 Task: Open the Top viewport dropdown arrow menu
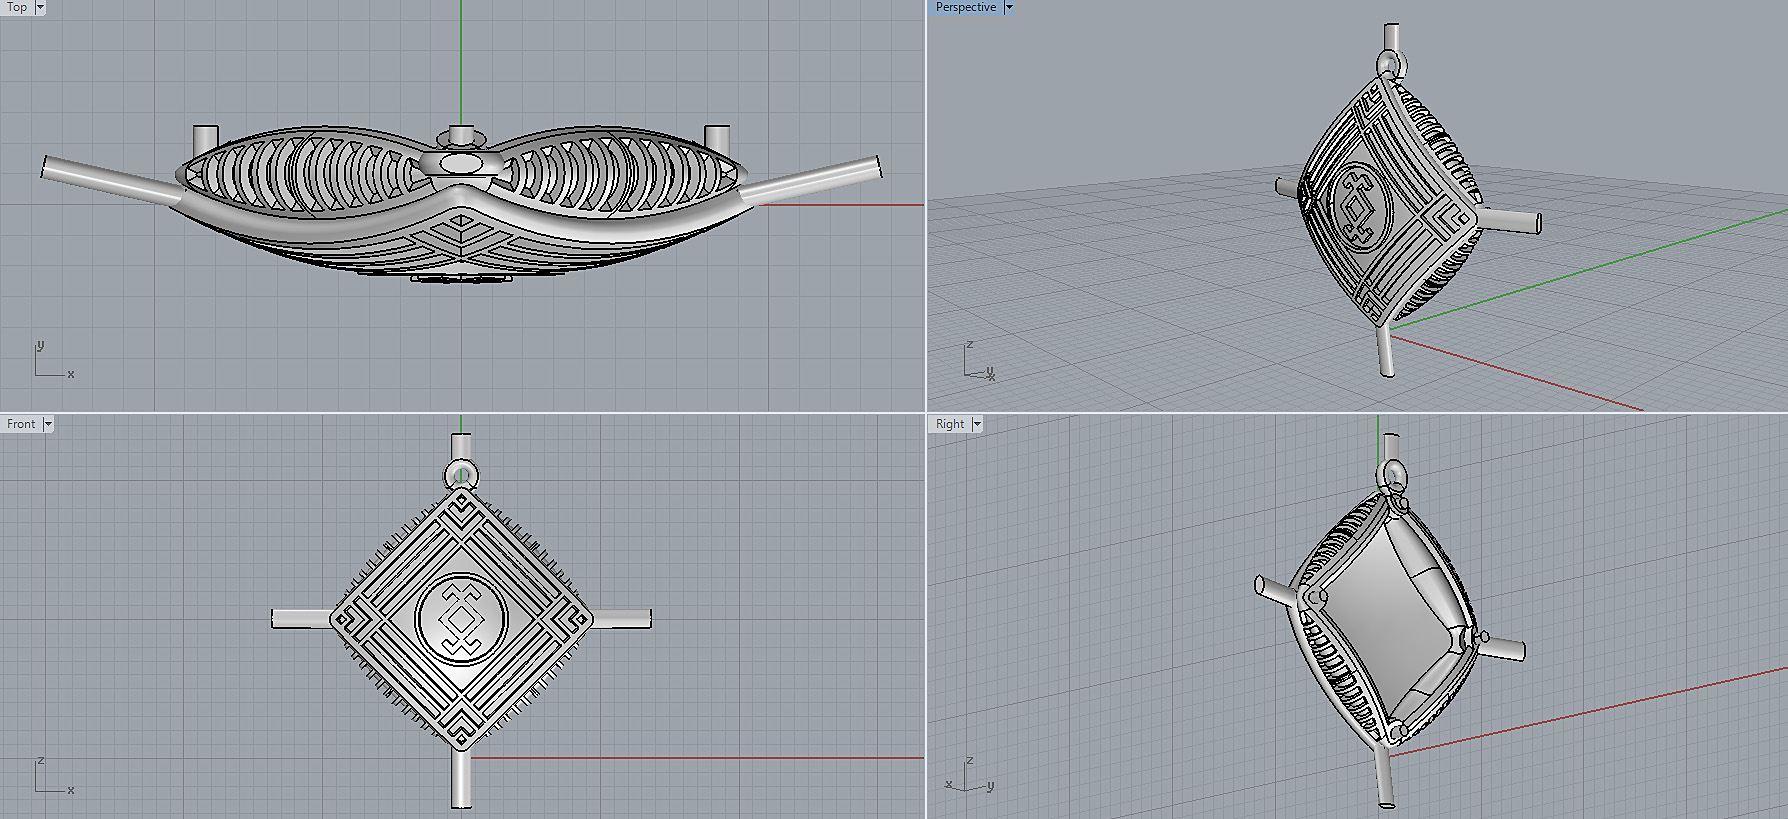[x=40, y=7]
